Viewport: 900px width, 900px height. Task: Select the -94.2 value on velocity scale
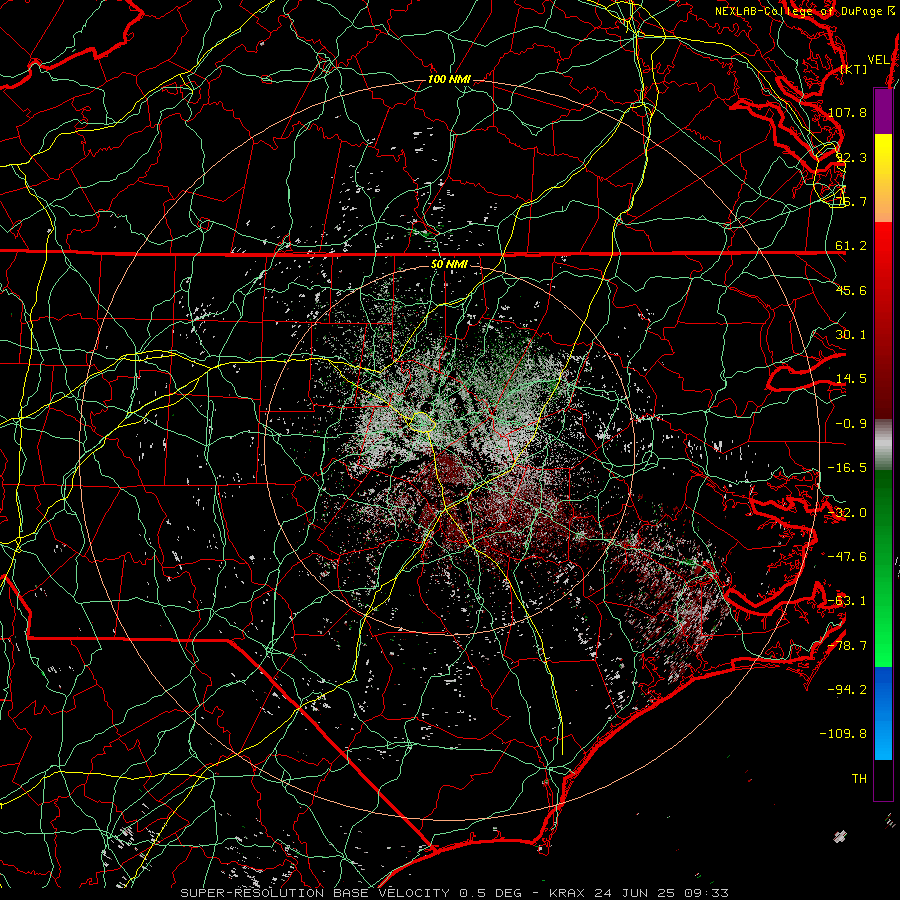[847, 690]
